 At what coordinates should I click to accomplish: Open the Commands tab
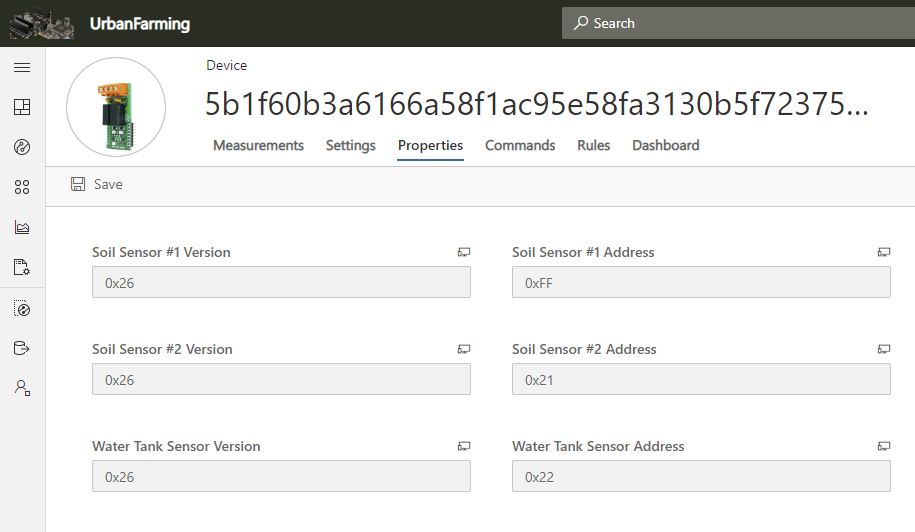pos(520,146)
